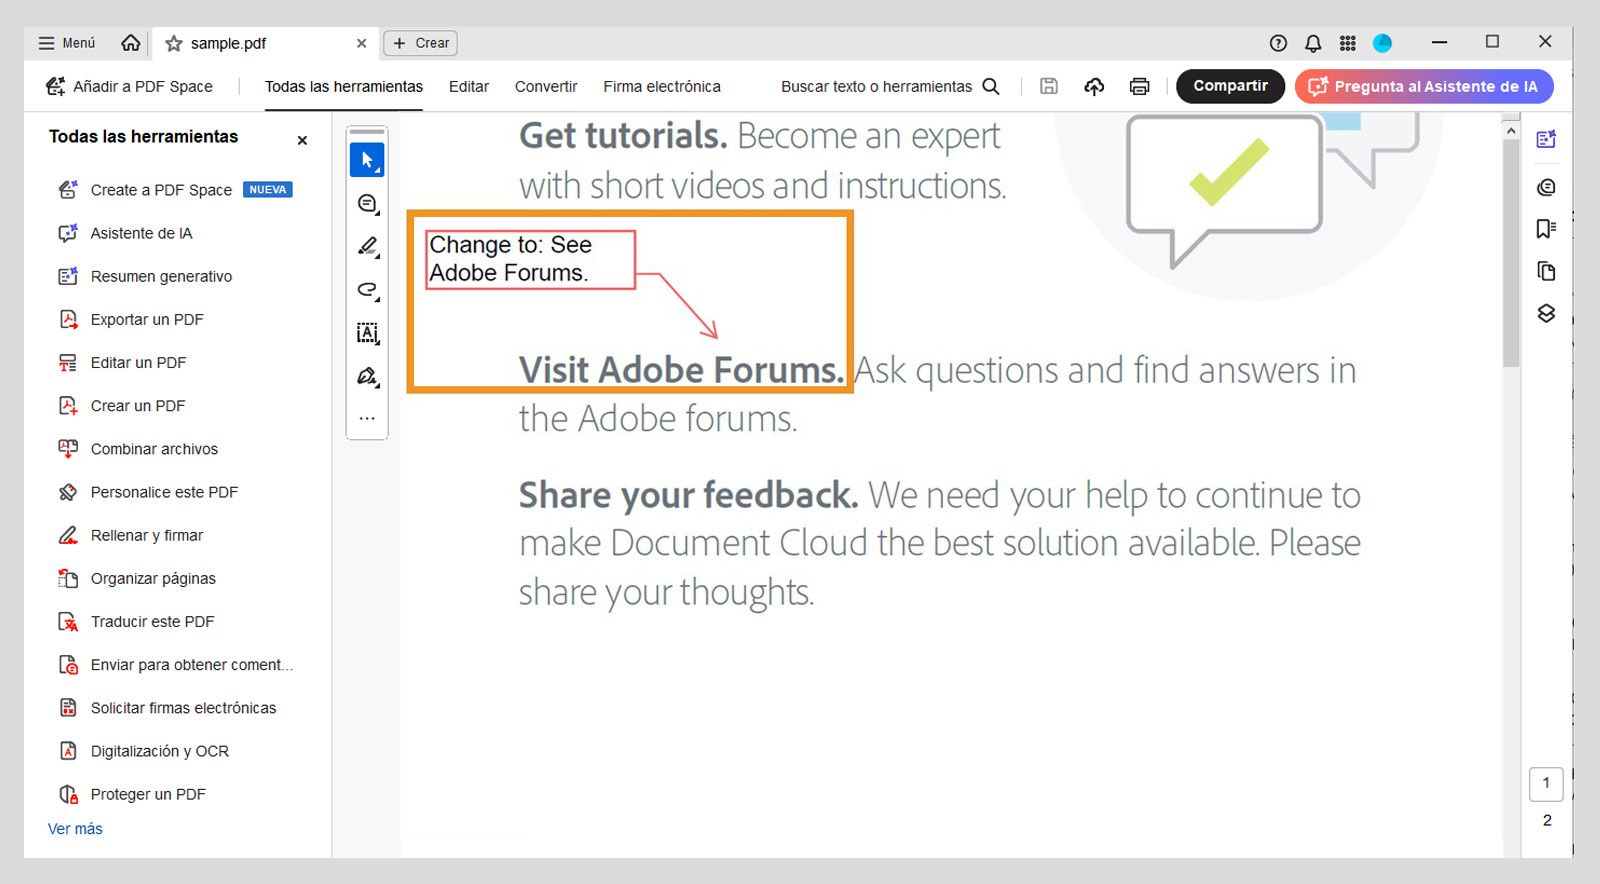
Task: Open the Convertir tab
Action: [x=546, y=87]
